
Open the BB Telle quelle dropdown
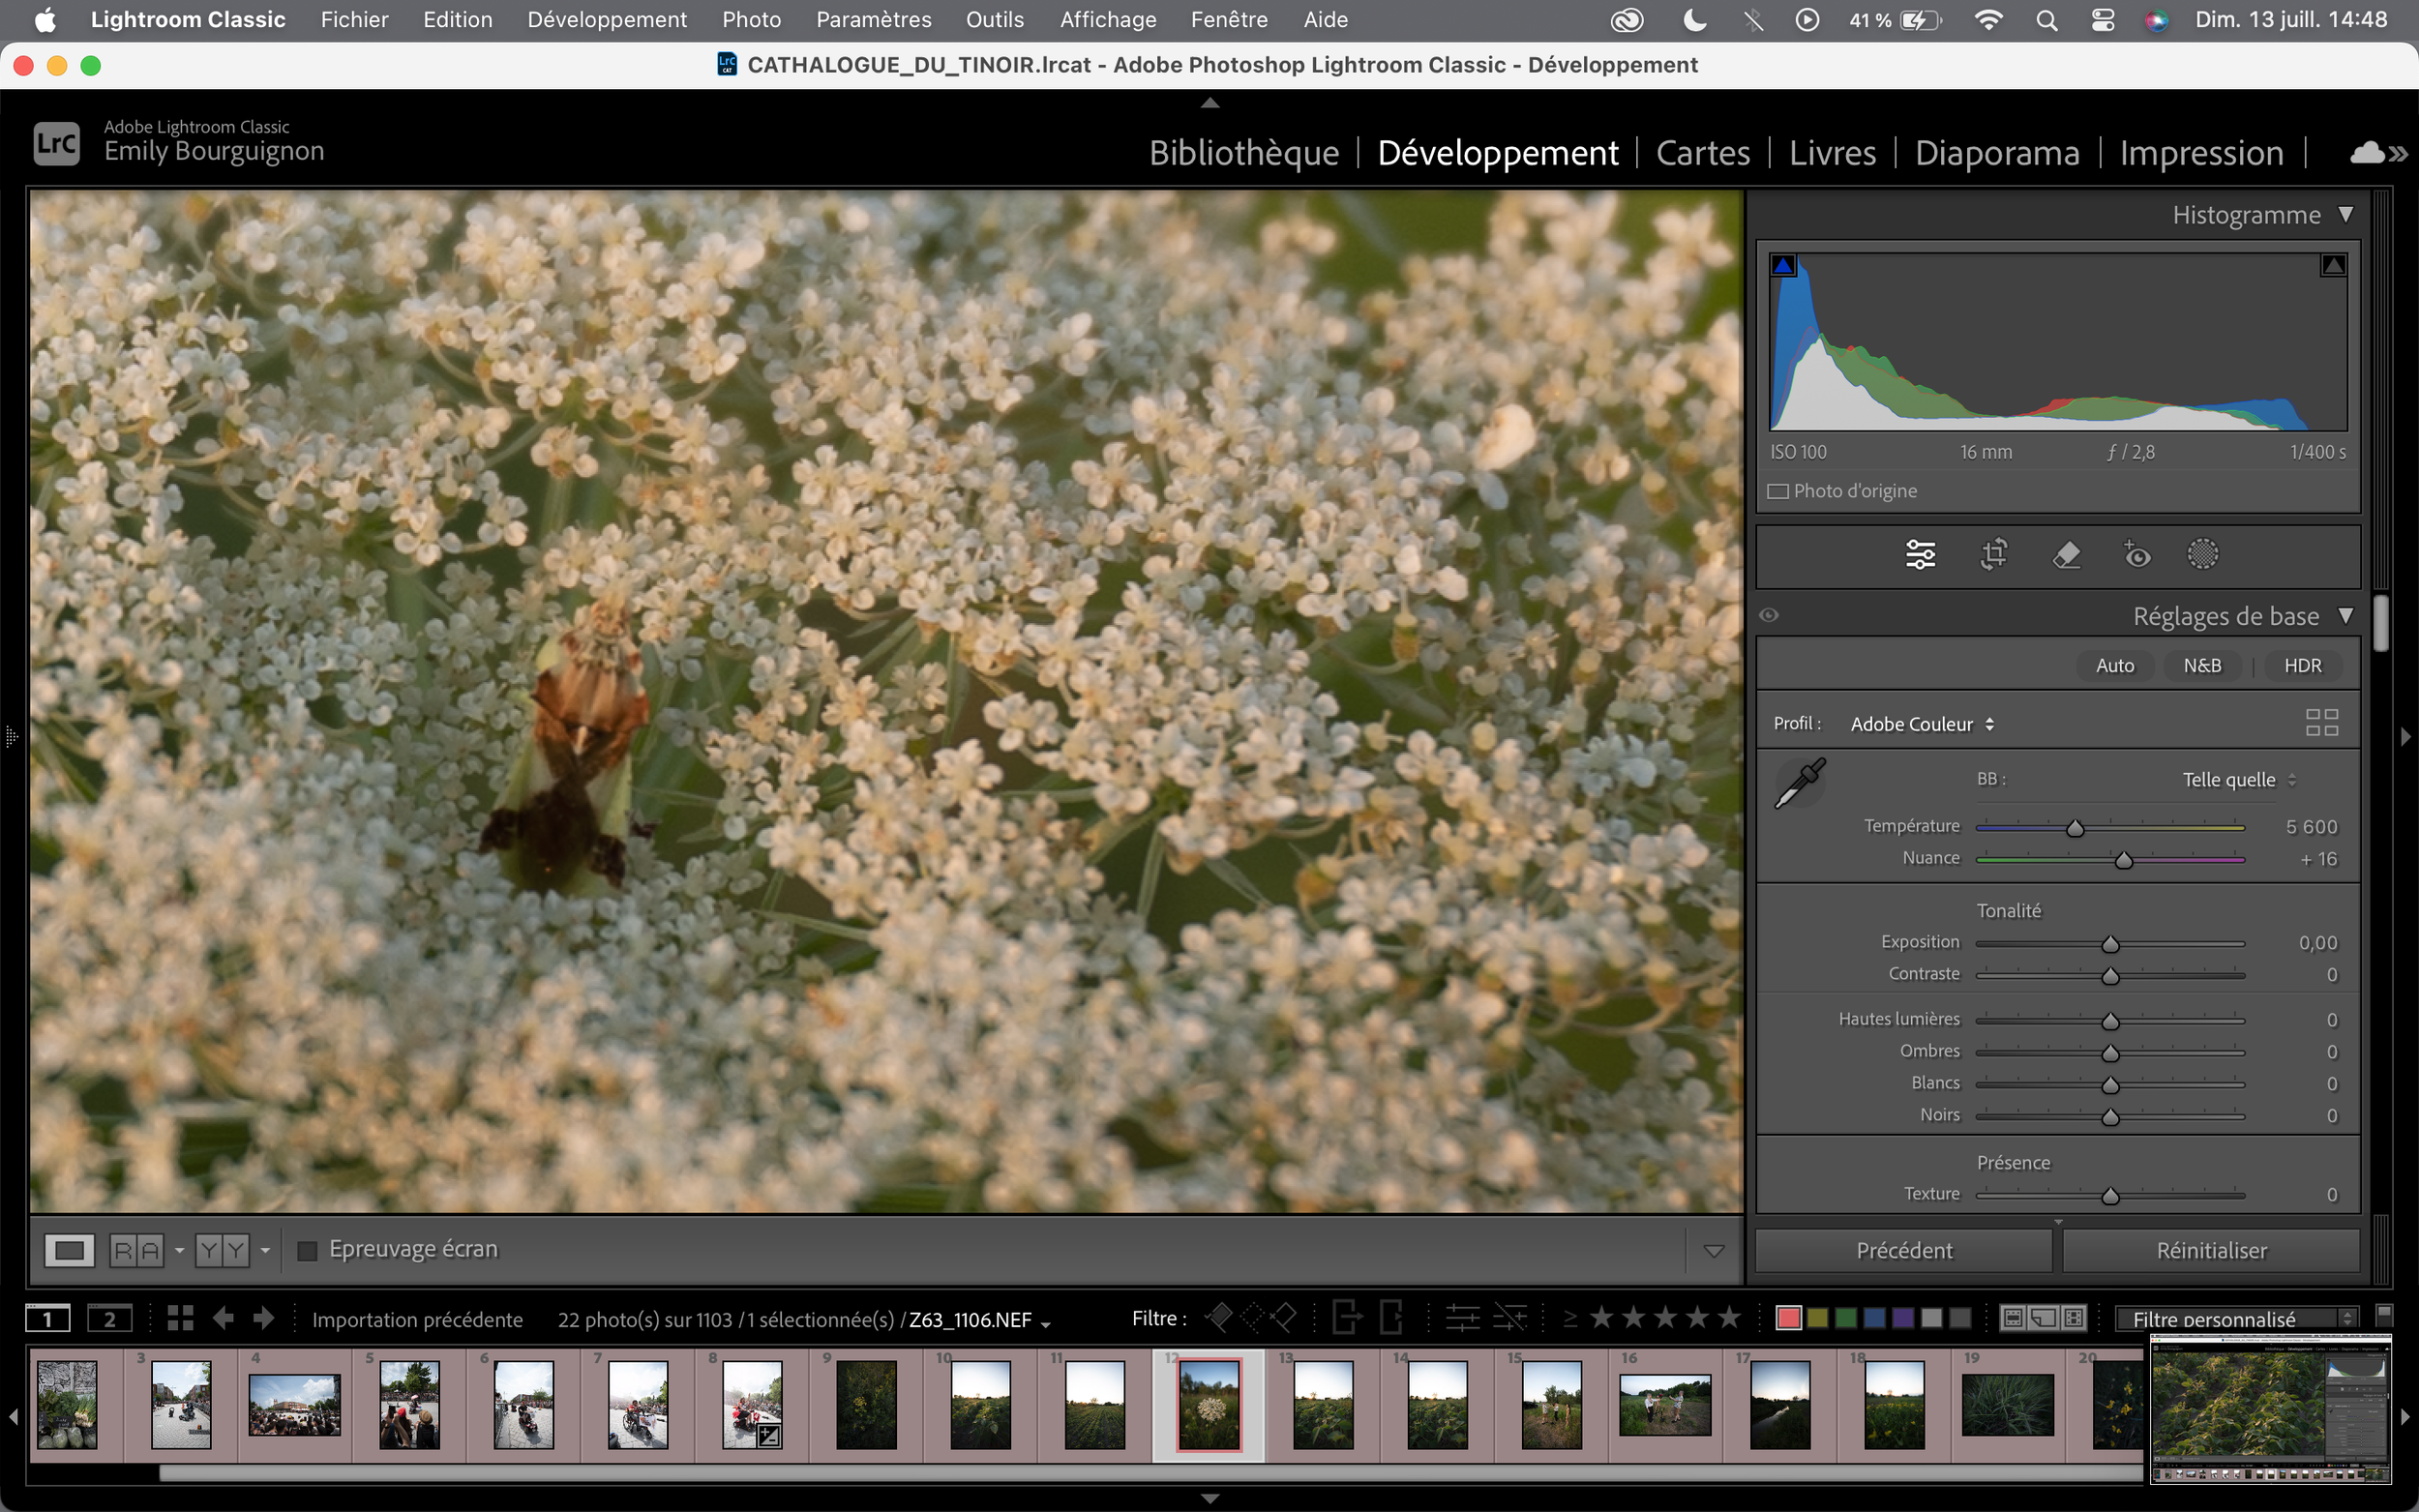(2238, 779)
